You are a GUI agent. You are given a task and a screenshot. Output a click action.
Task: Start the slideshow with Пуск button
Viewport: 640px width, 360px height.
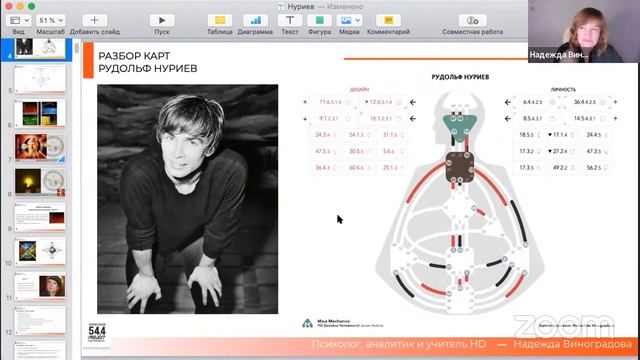pos(162,20)
